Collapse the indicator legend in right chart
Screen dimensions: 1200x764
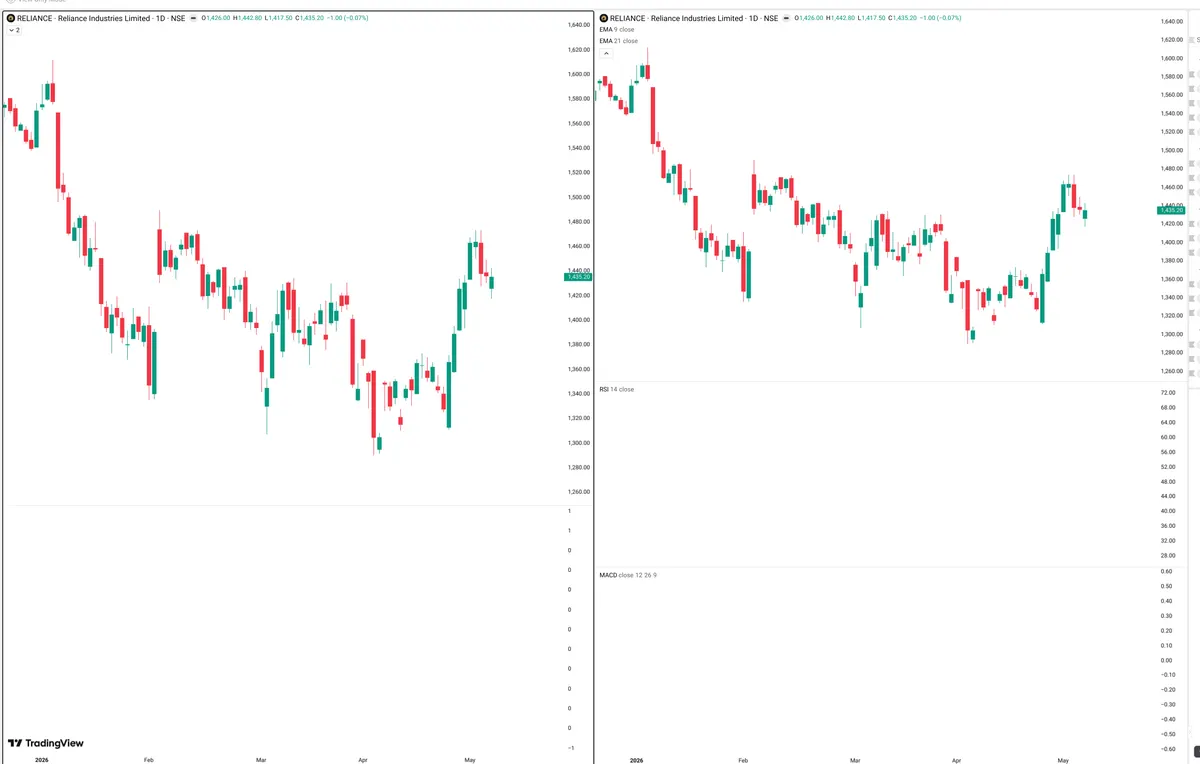(606, 53)
